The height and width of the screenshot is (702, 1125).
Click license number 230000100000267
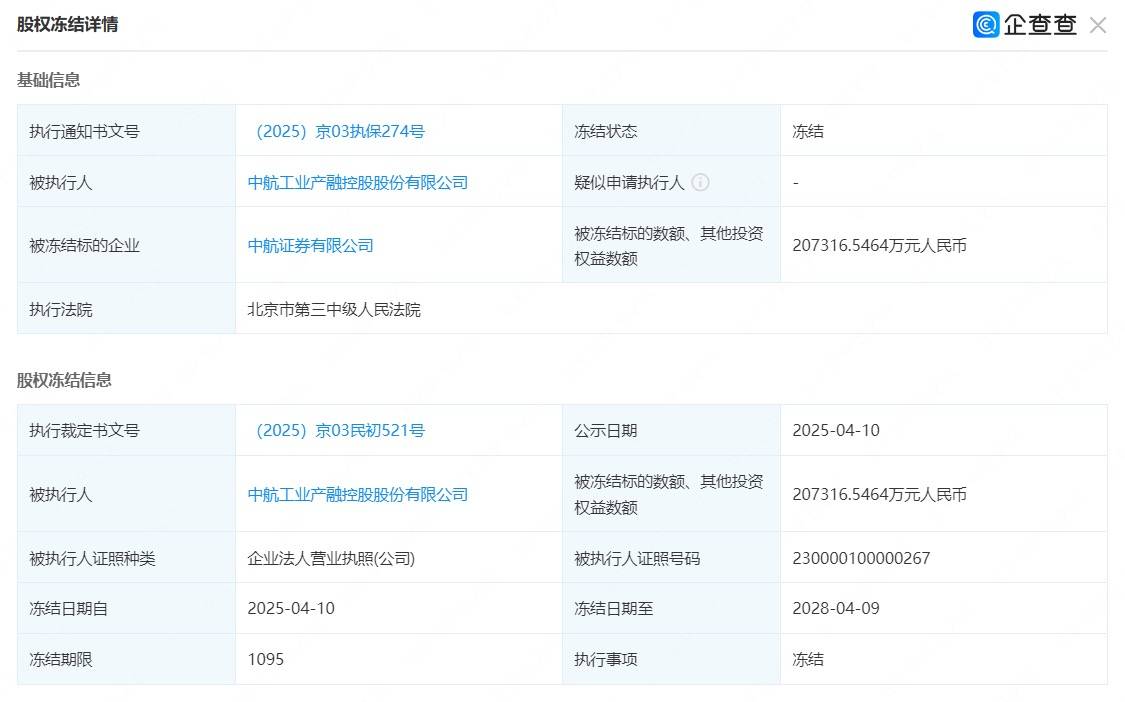click(x=861, y=558)
